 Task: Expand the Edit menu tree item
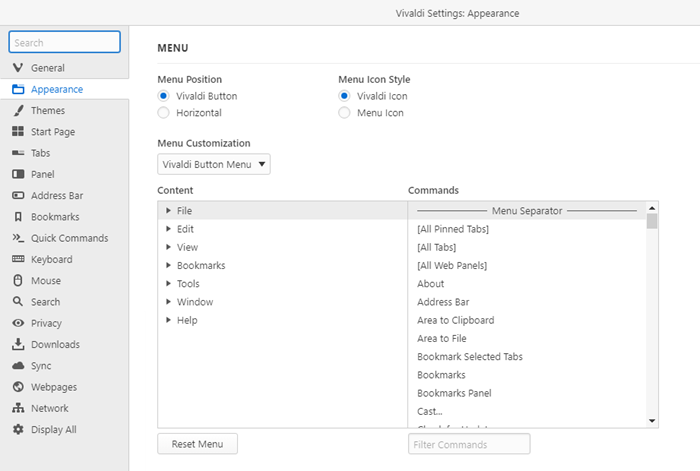[x=168, y=229]
